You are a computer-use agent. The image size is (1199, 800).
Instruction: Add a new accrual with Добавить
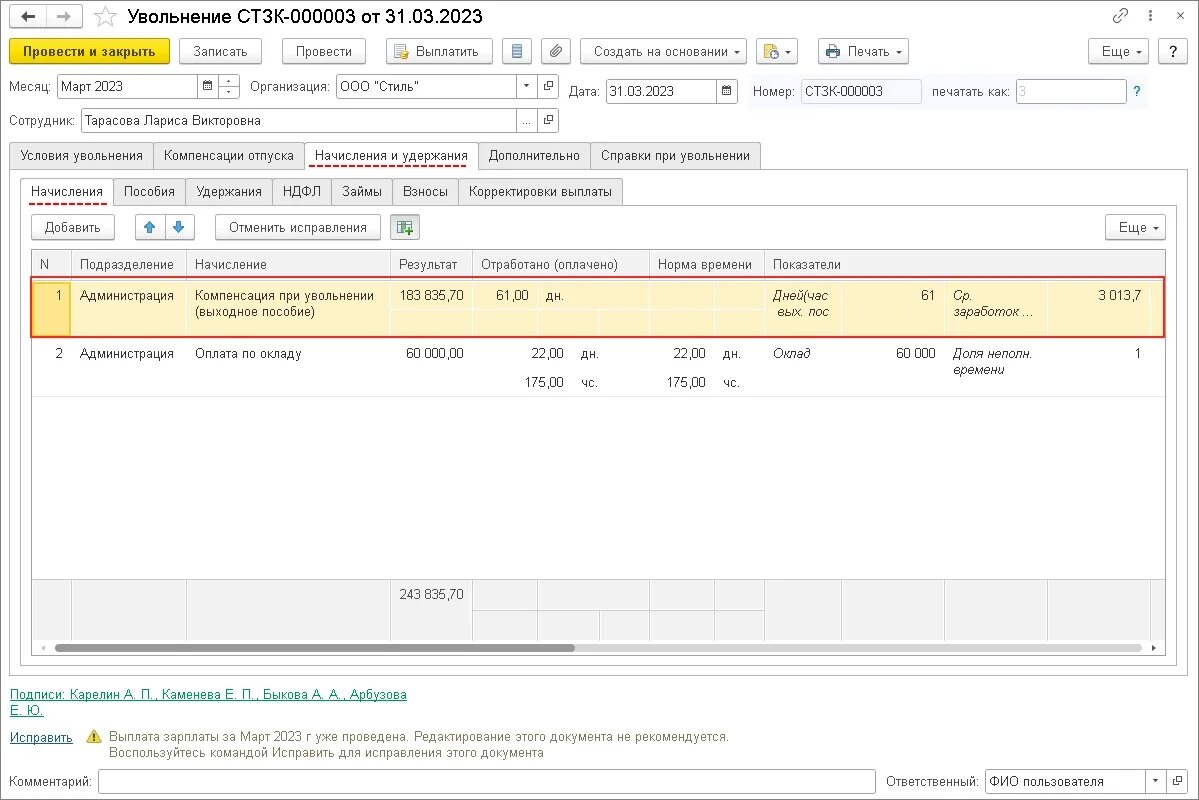pyautogui.click(x=73, y=227)
